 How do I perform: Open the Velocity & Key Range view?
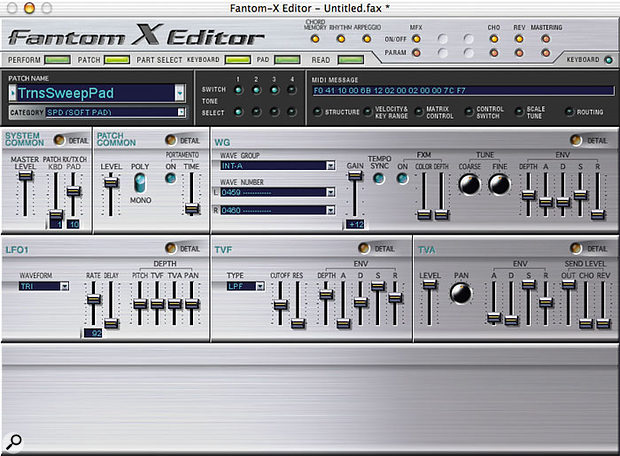pos(367,112)
